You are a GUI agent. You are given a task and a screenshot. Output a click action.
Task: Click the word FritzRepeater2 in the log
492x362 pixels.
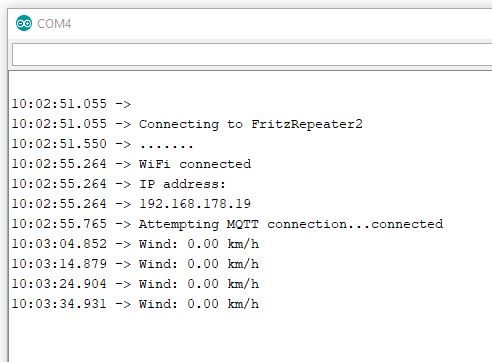tap(307, 124)
